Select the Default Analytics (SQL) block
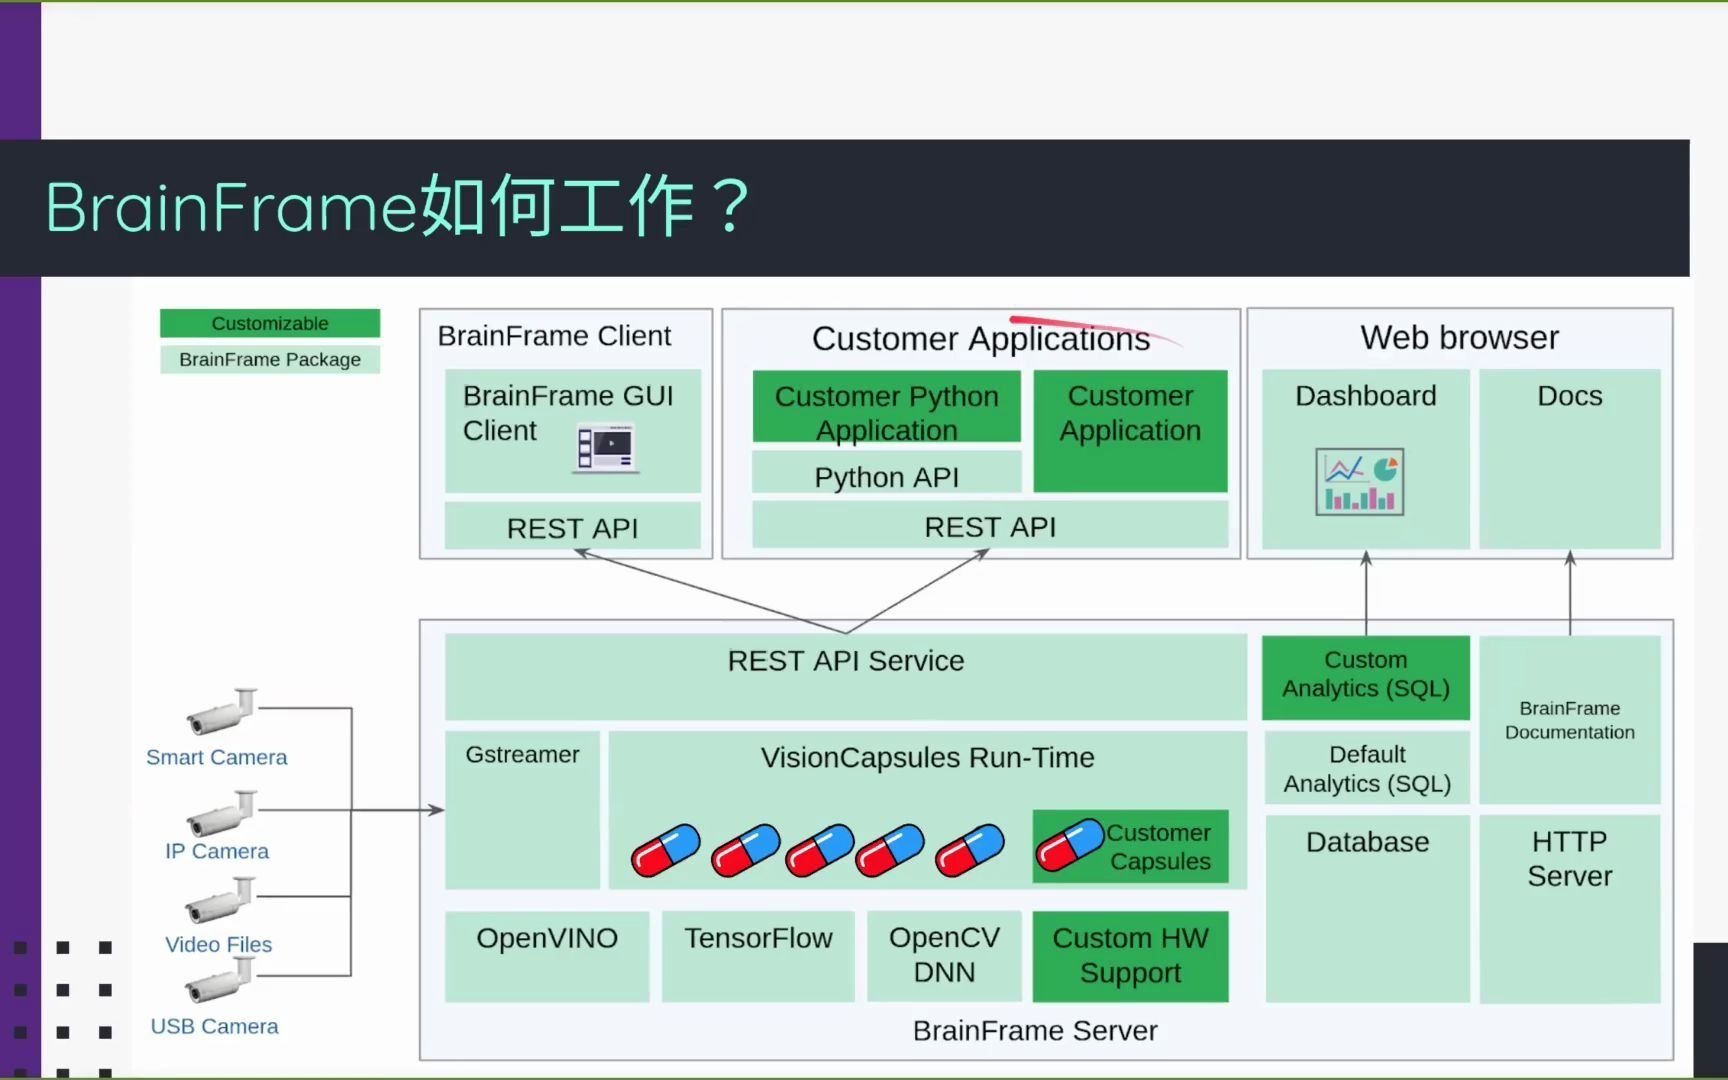This screenshot has width=1728, height=1080. click(x=1365, y=769)
